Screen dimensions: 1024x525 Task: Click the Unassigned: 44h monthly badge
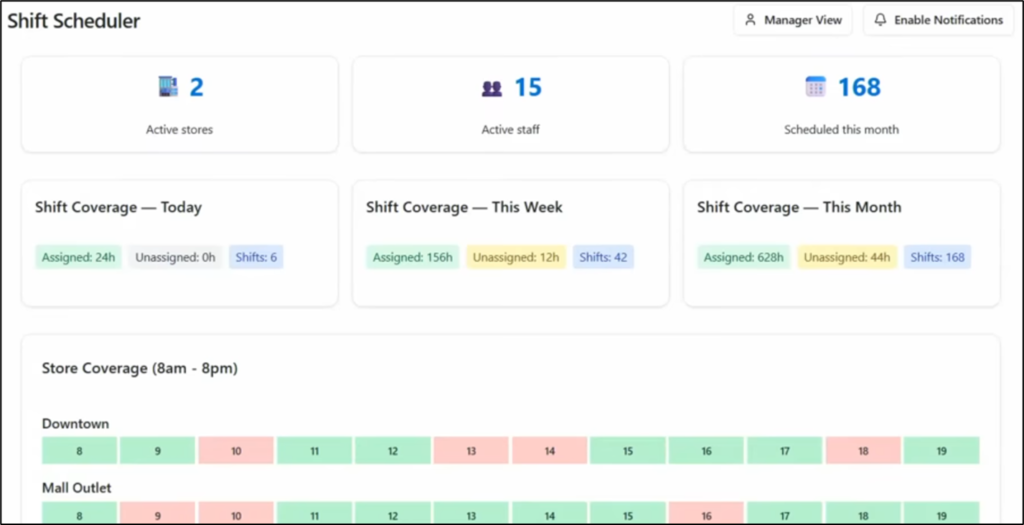tap(847, 257)
